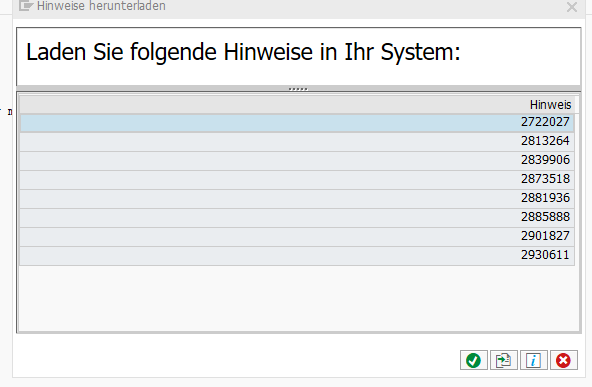This screenshot has height=387, width=592.
Task: Cancel with the red X button
Action: [563, 360]
